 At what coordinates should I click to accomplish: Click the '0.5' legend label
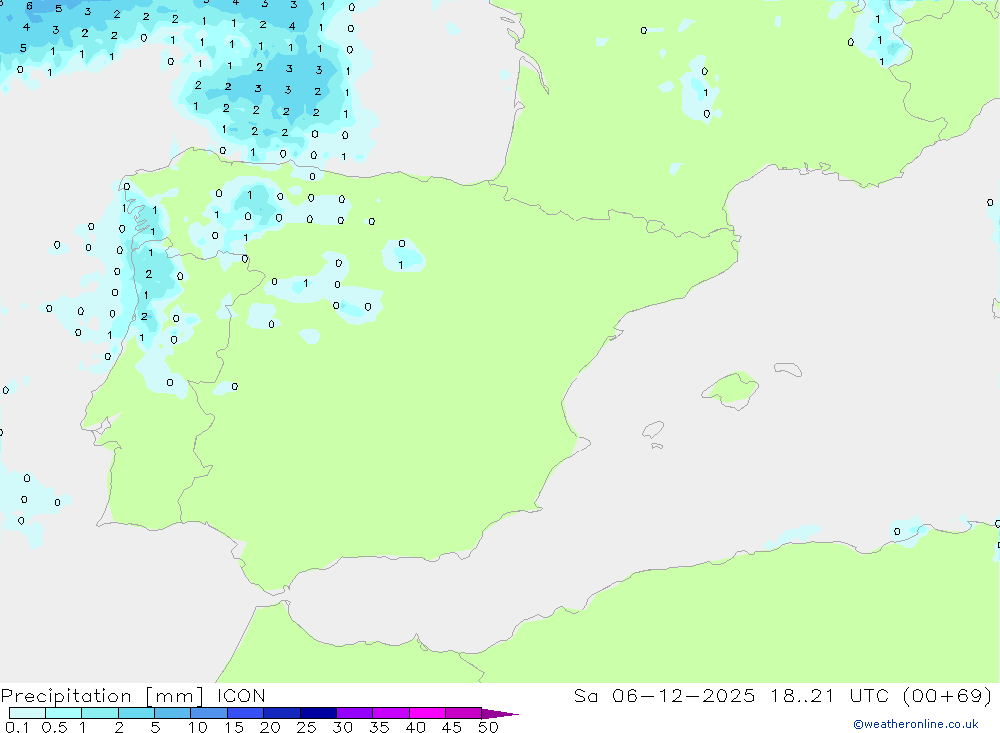pyautogui.click(x=54, y=727)
